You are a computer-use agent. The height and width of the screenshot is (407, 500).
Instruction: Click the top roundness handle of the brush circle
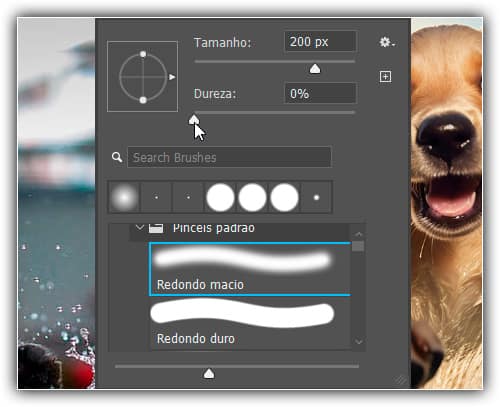click(143, 54)
